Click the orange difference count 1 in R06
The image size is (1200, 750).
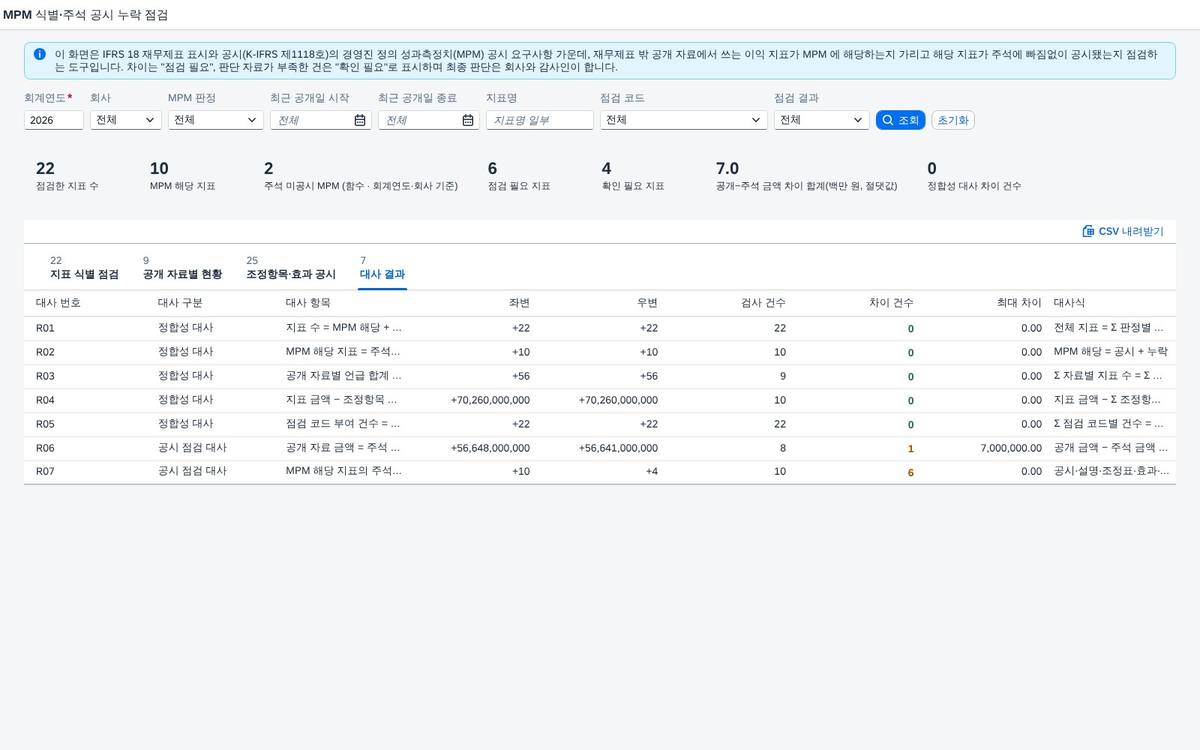click(x=911, y=448)
